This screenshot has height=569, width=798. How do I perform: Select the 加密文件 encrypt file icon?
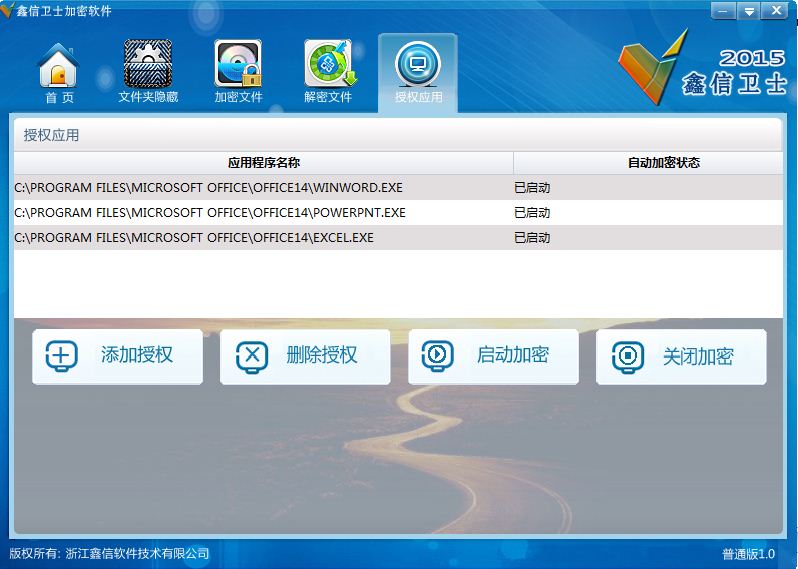pyautogui.click(x=238, y=73)
